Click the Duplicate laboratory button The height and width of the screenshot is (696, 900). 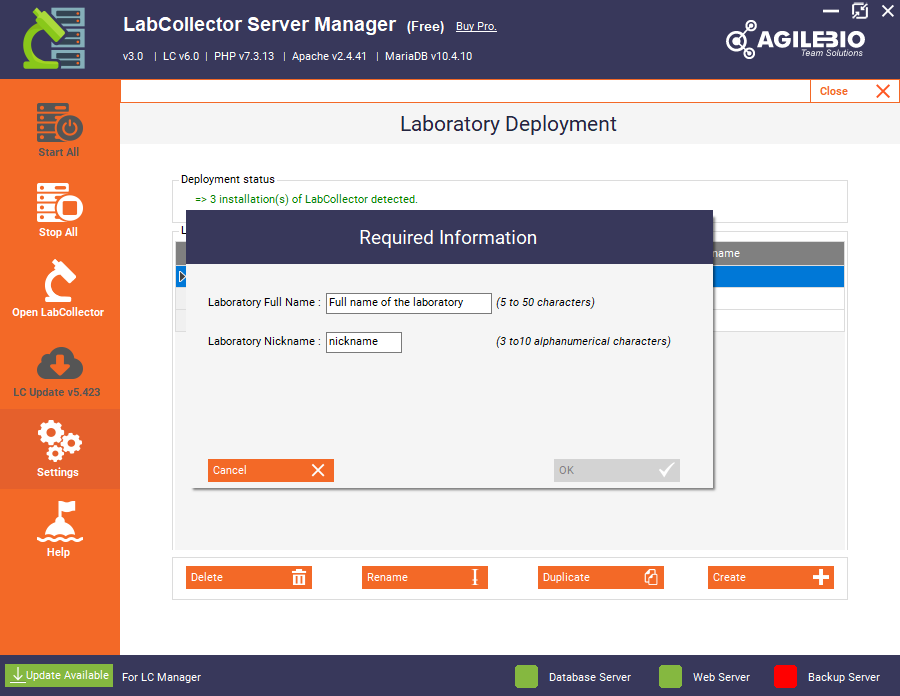(x=601, y=577)
